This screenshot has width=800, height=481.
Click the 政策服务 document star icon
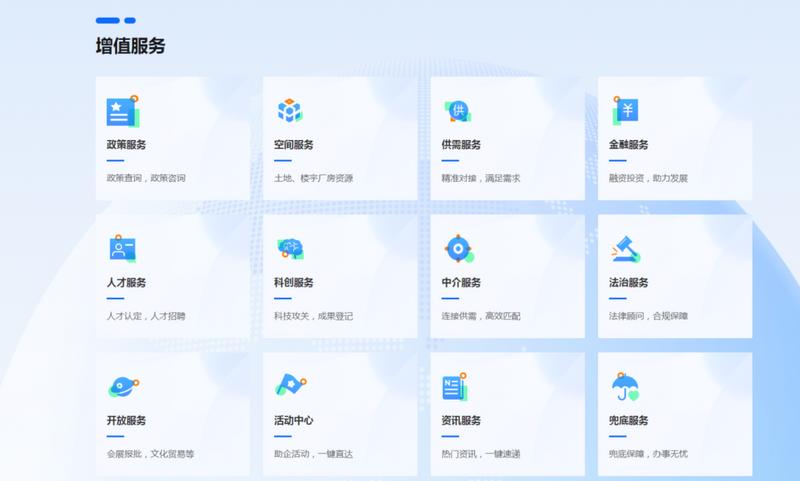click(122, 111)
